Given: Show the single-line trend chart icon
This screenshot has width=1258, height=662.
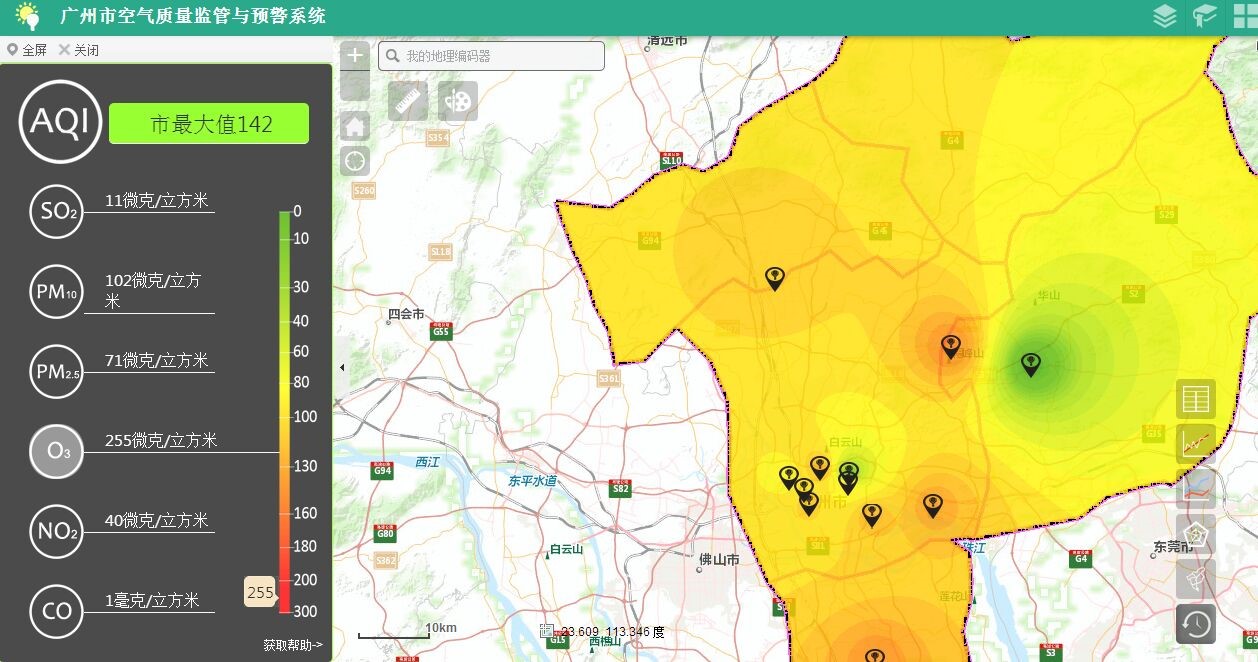Looking at the screenshot, I should [x=1196, y=444].
